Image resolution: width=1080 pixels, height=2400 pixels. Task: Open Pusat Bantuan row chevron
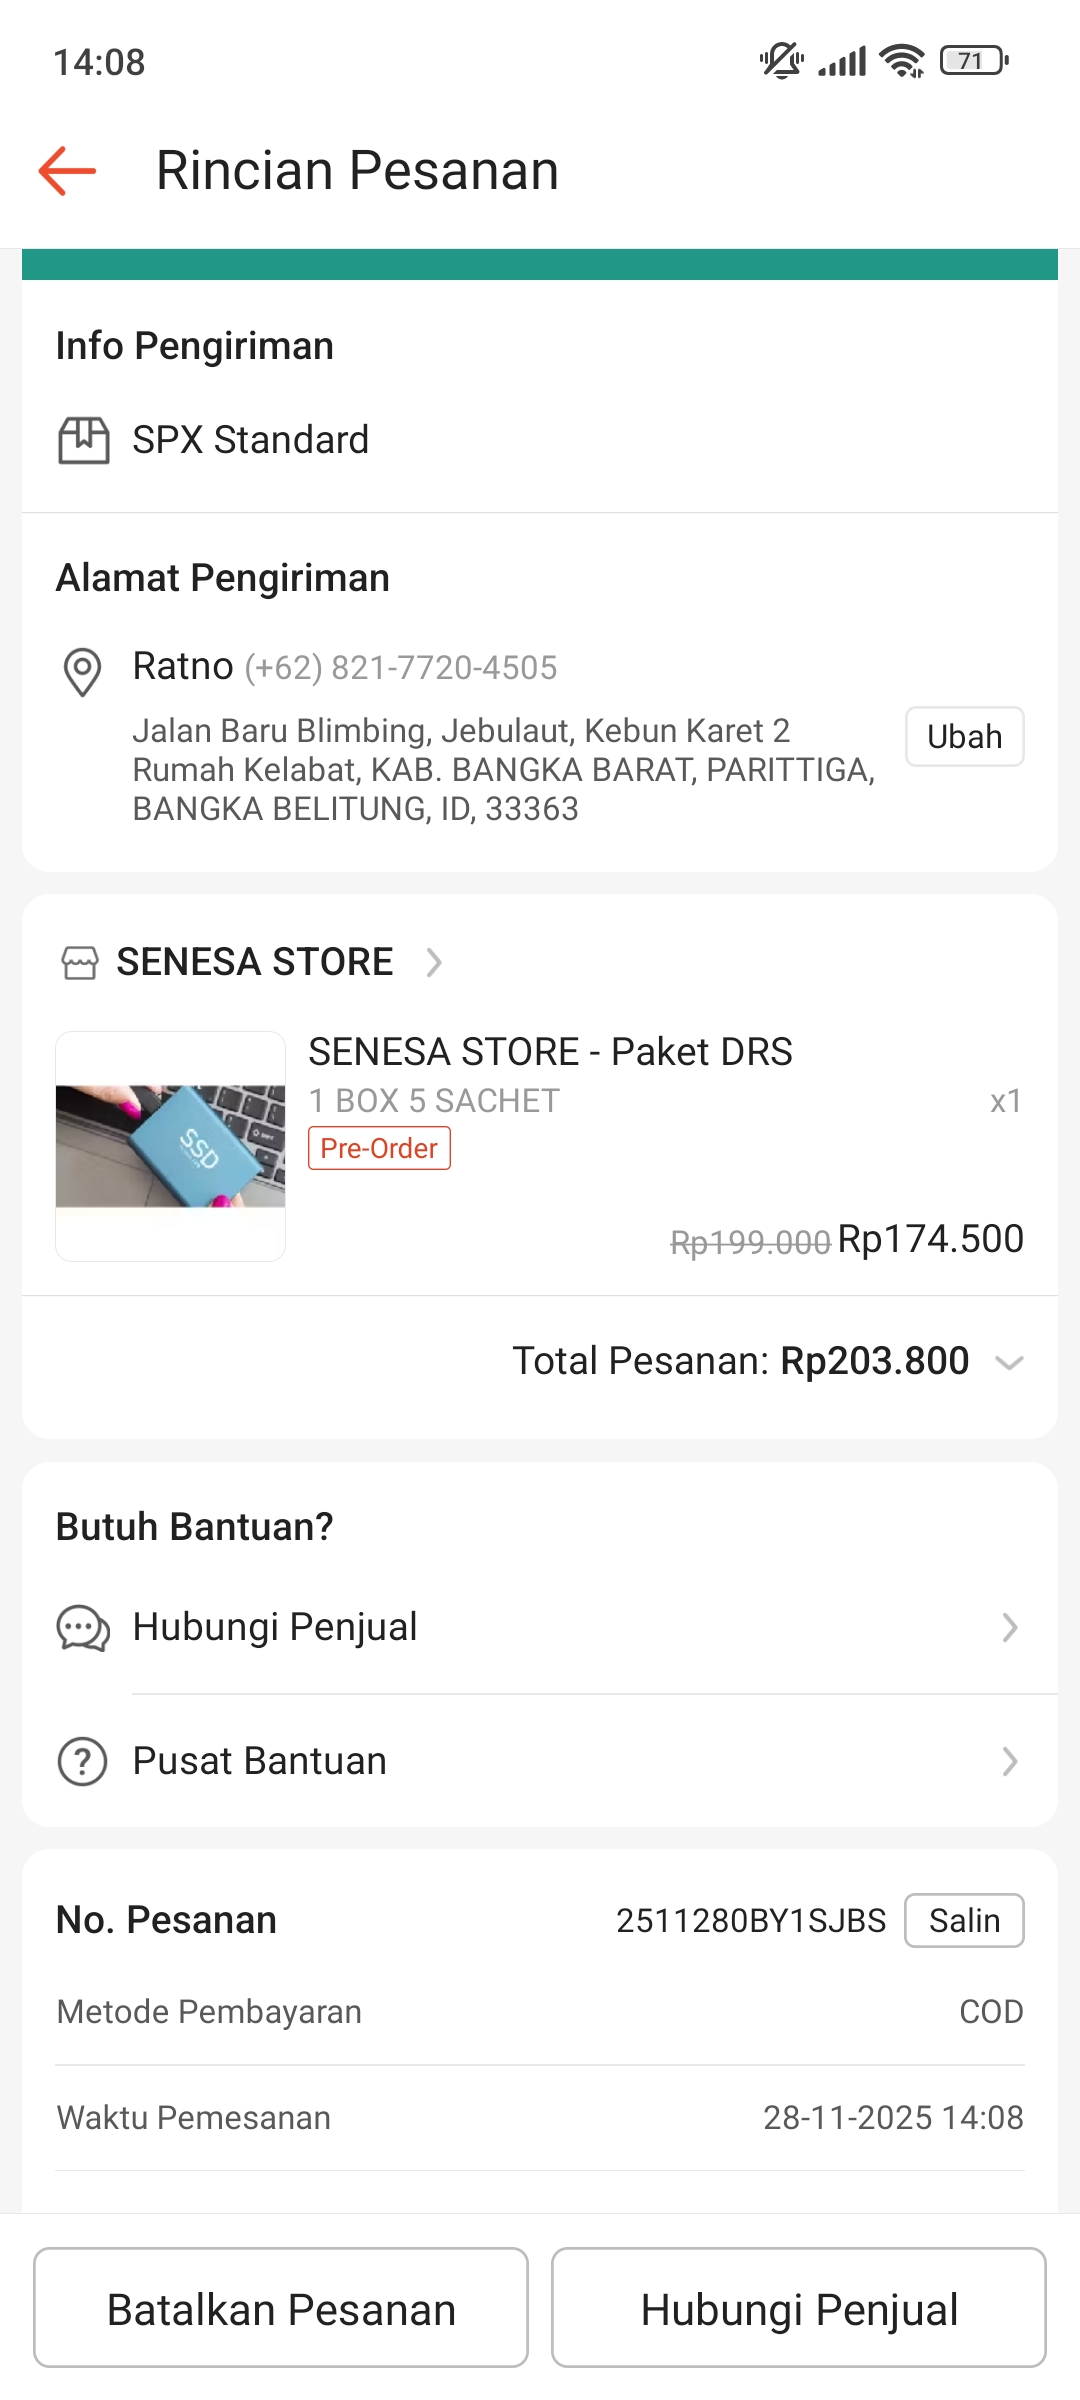(x=1009, y=1761)
